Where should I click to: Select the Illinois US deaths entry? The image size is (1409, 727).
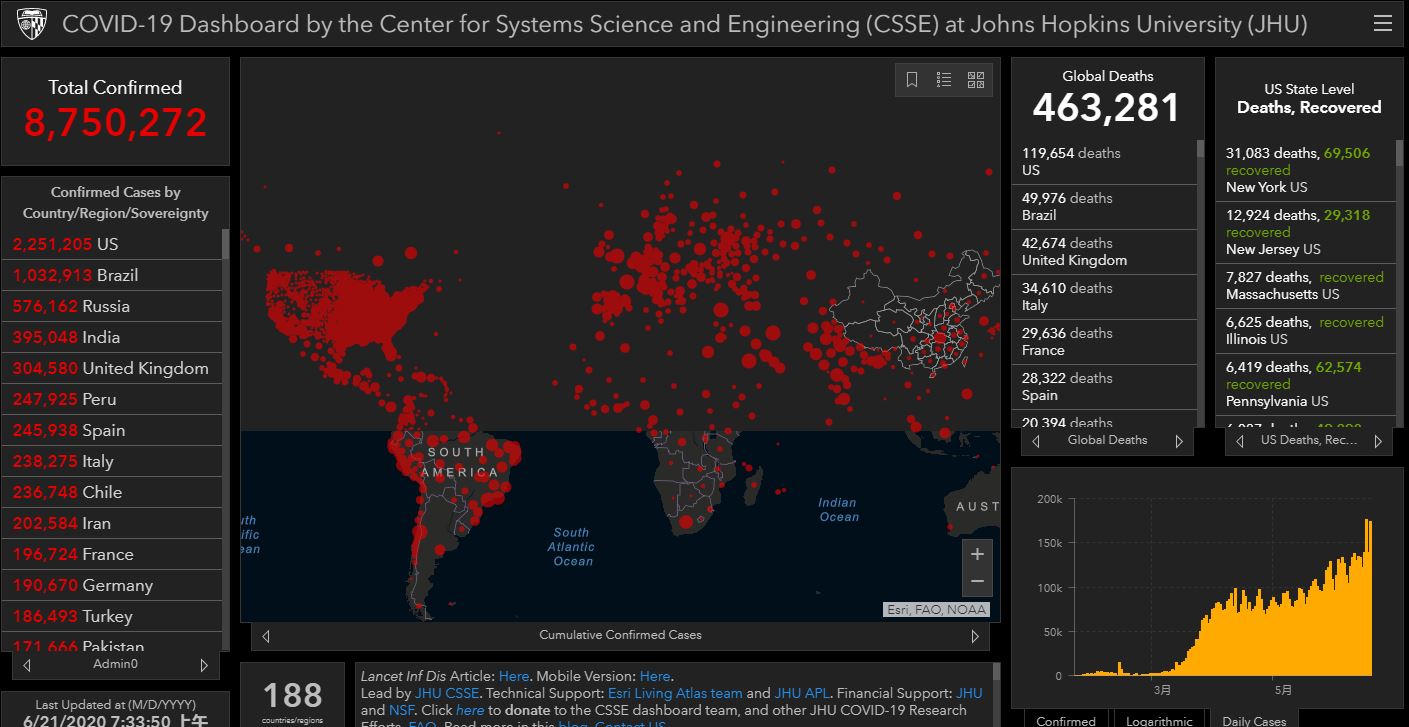[1308, 331]
